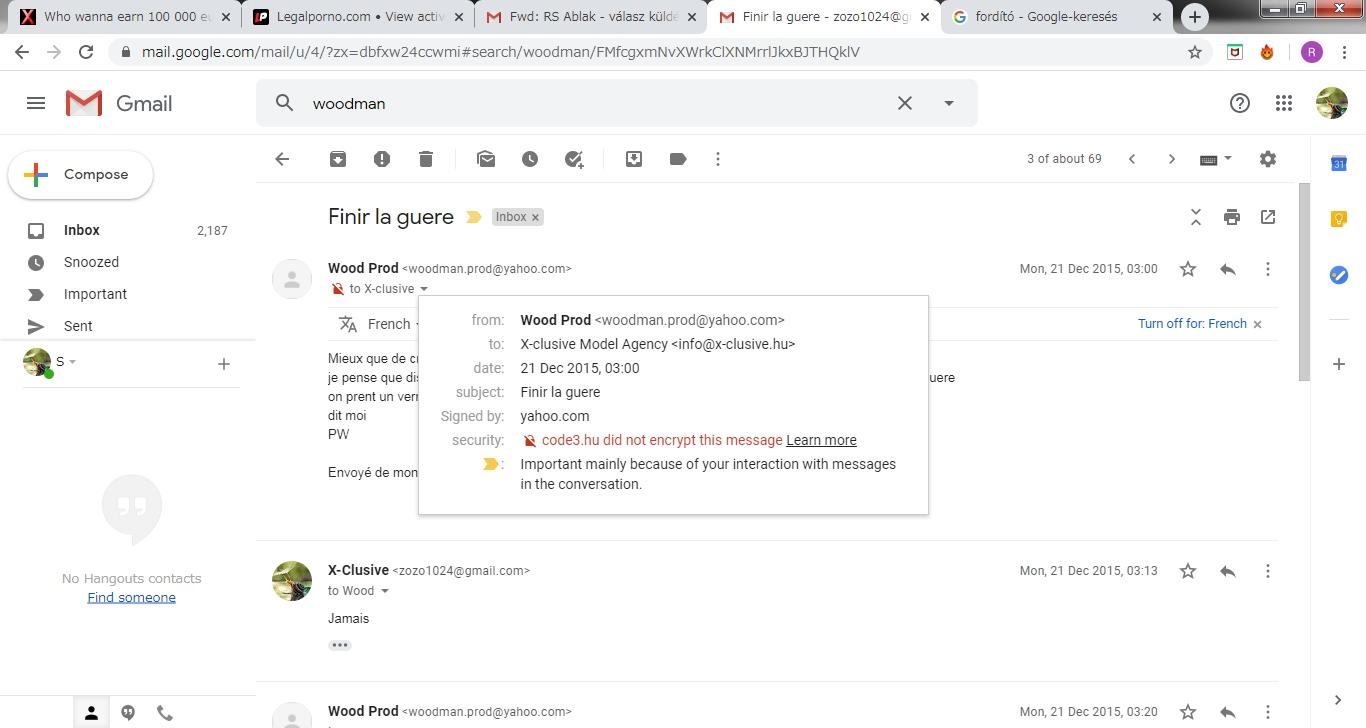Star the X-Clusive message at 03:13
Image resolution: width=1366 pixels, height=728 pixels.
1188,571
